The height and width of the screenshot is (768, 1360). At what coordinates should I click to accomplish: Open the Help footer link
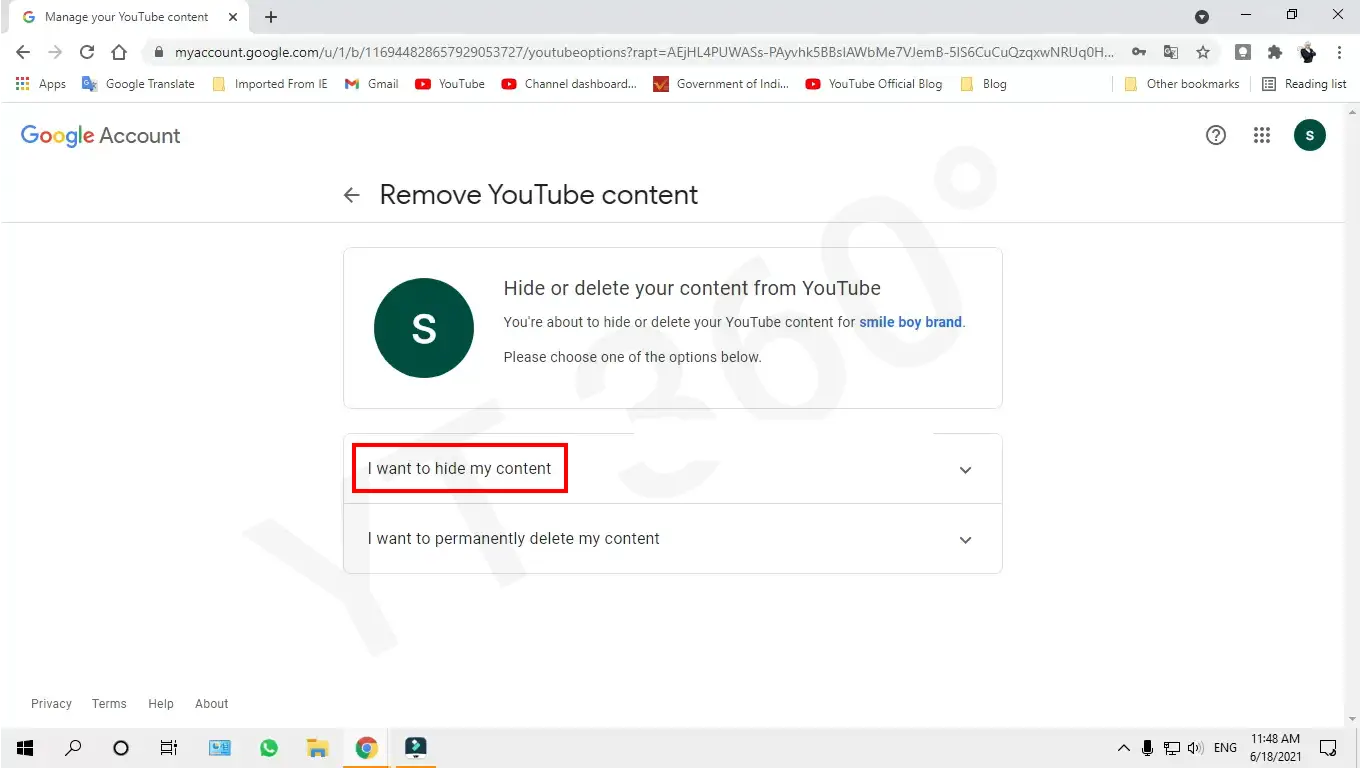click(x=161, y=704)
